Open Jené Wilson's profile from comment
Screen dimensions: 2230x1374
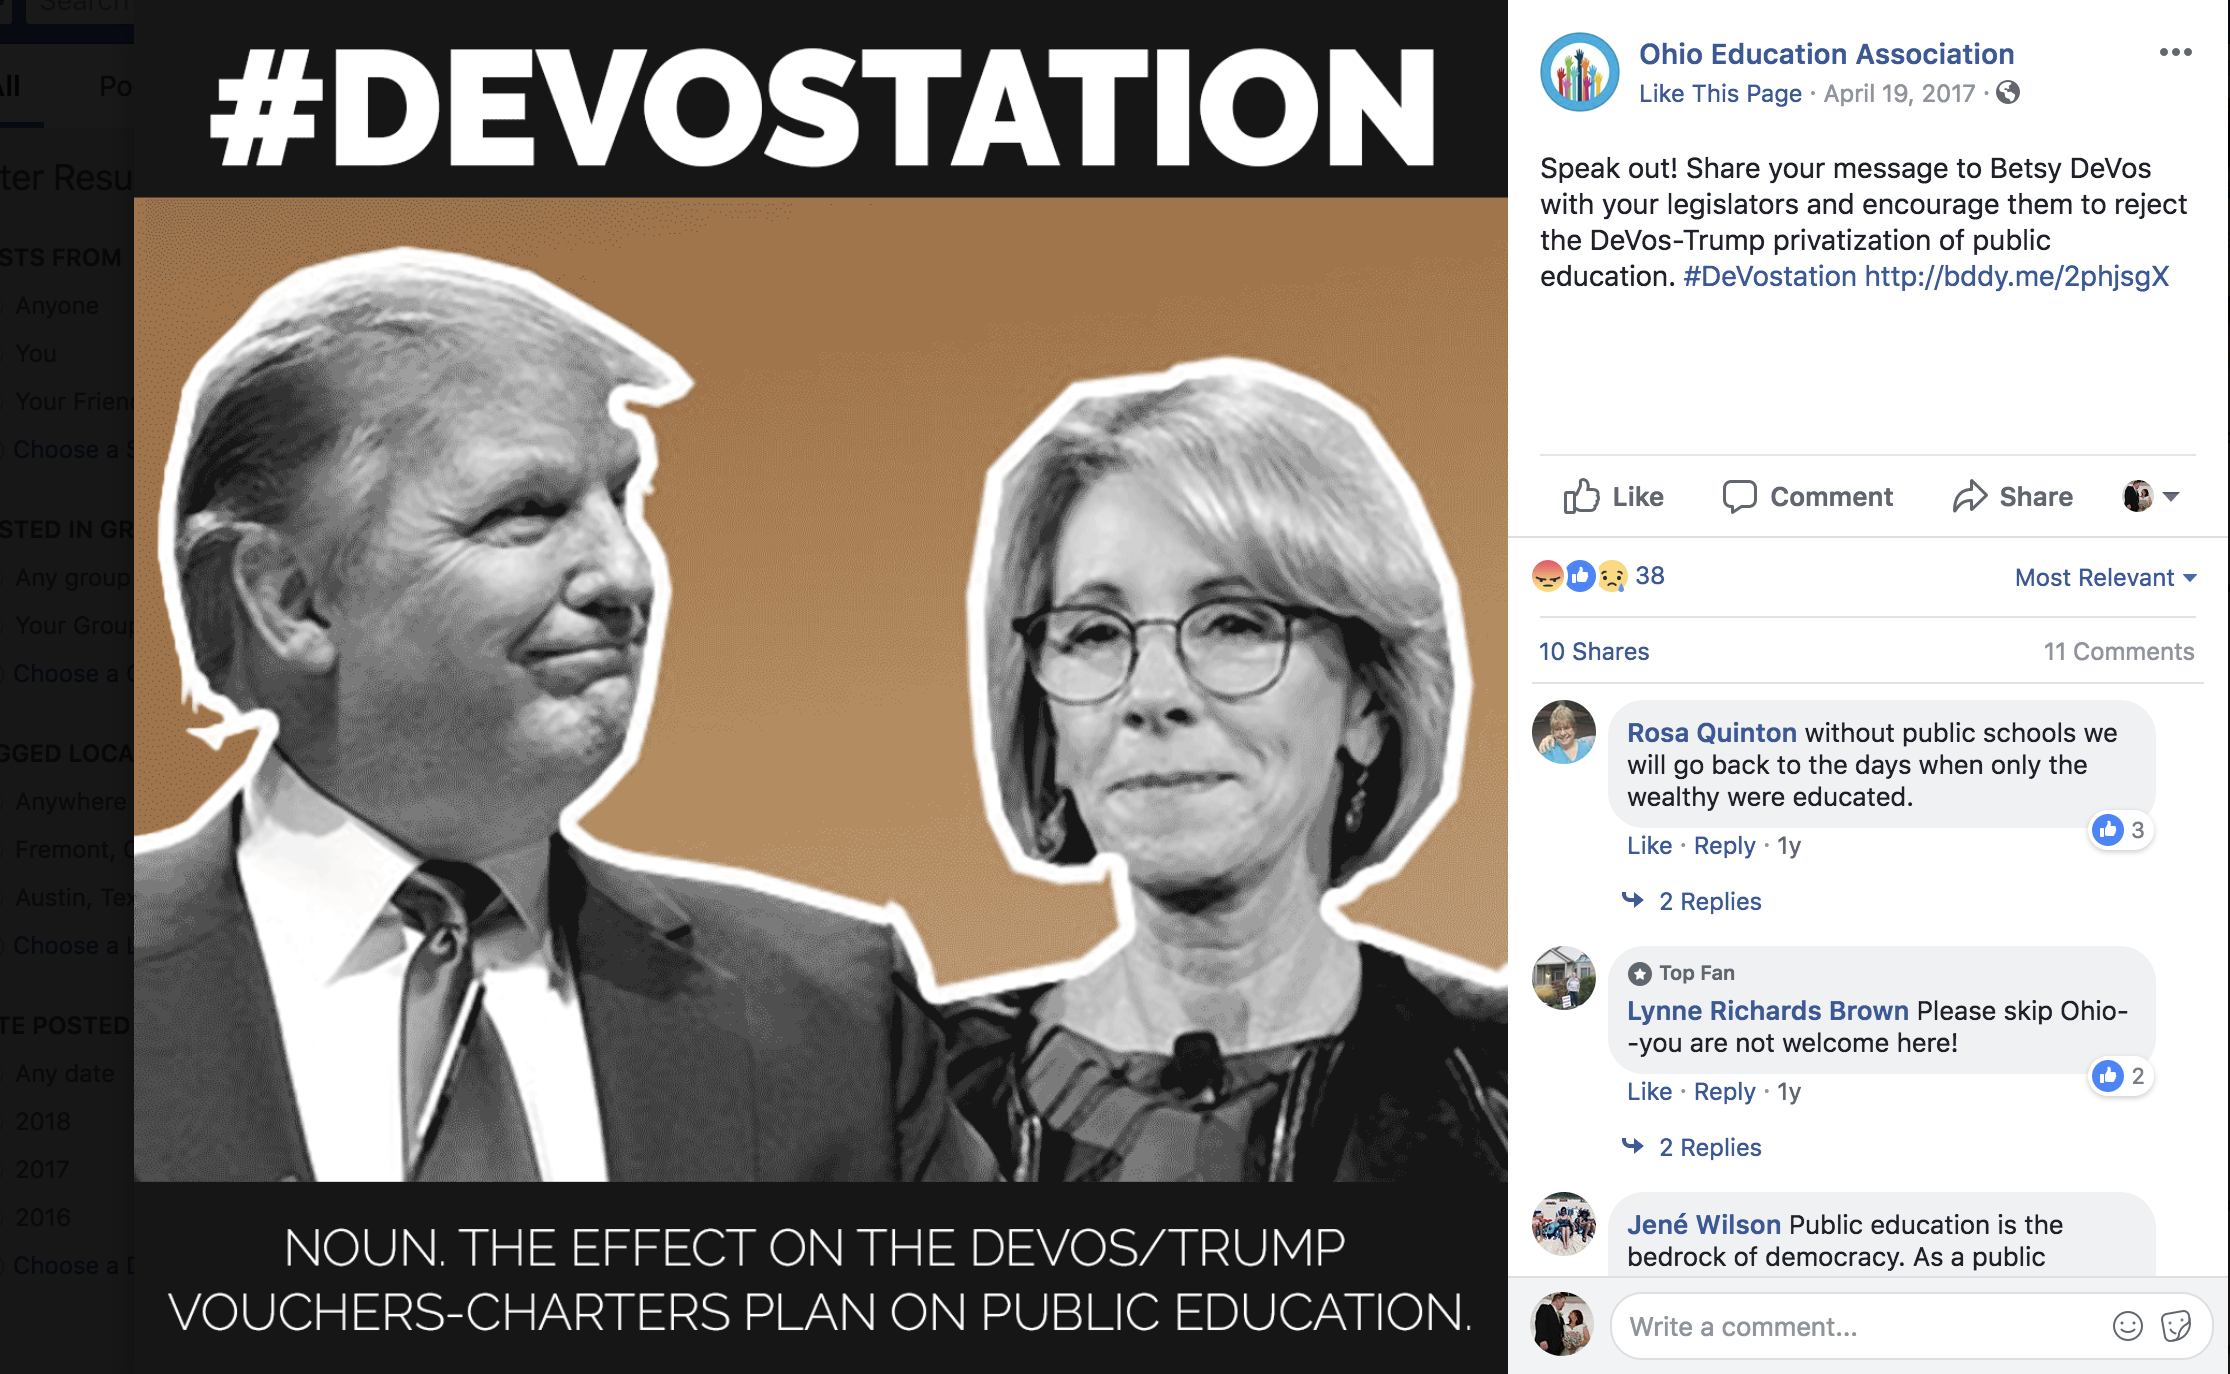(x=1703, y=1224)
